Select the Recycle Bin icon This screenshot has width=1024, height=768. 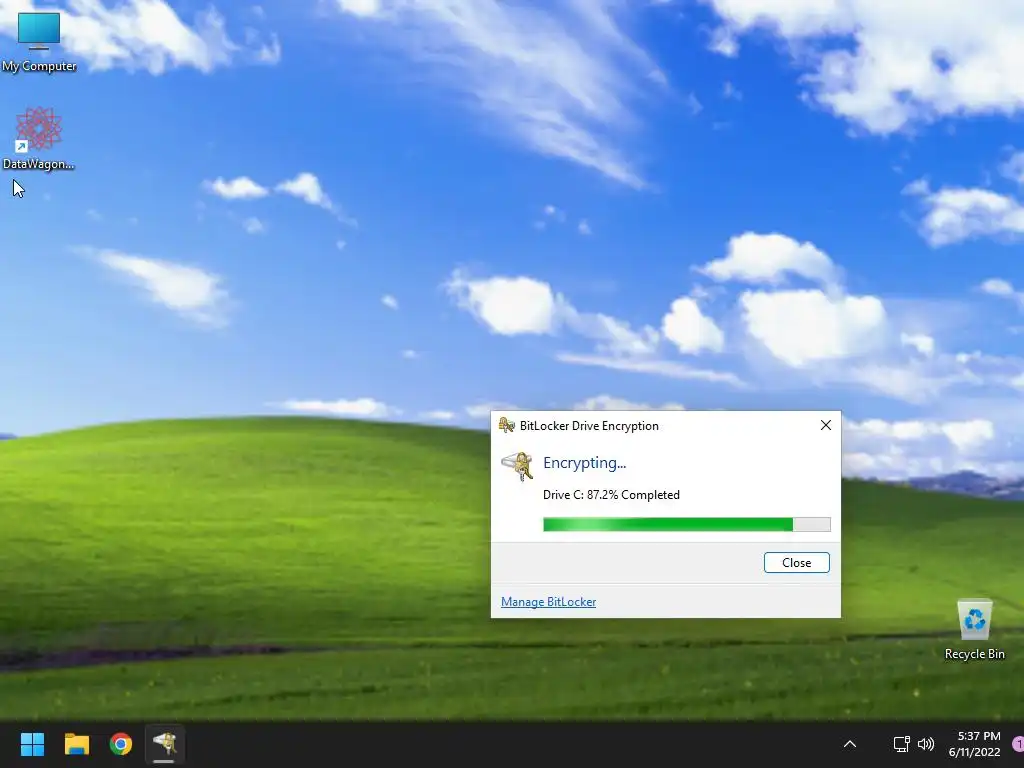click(974, 629)
